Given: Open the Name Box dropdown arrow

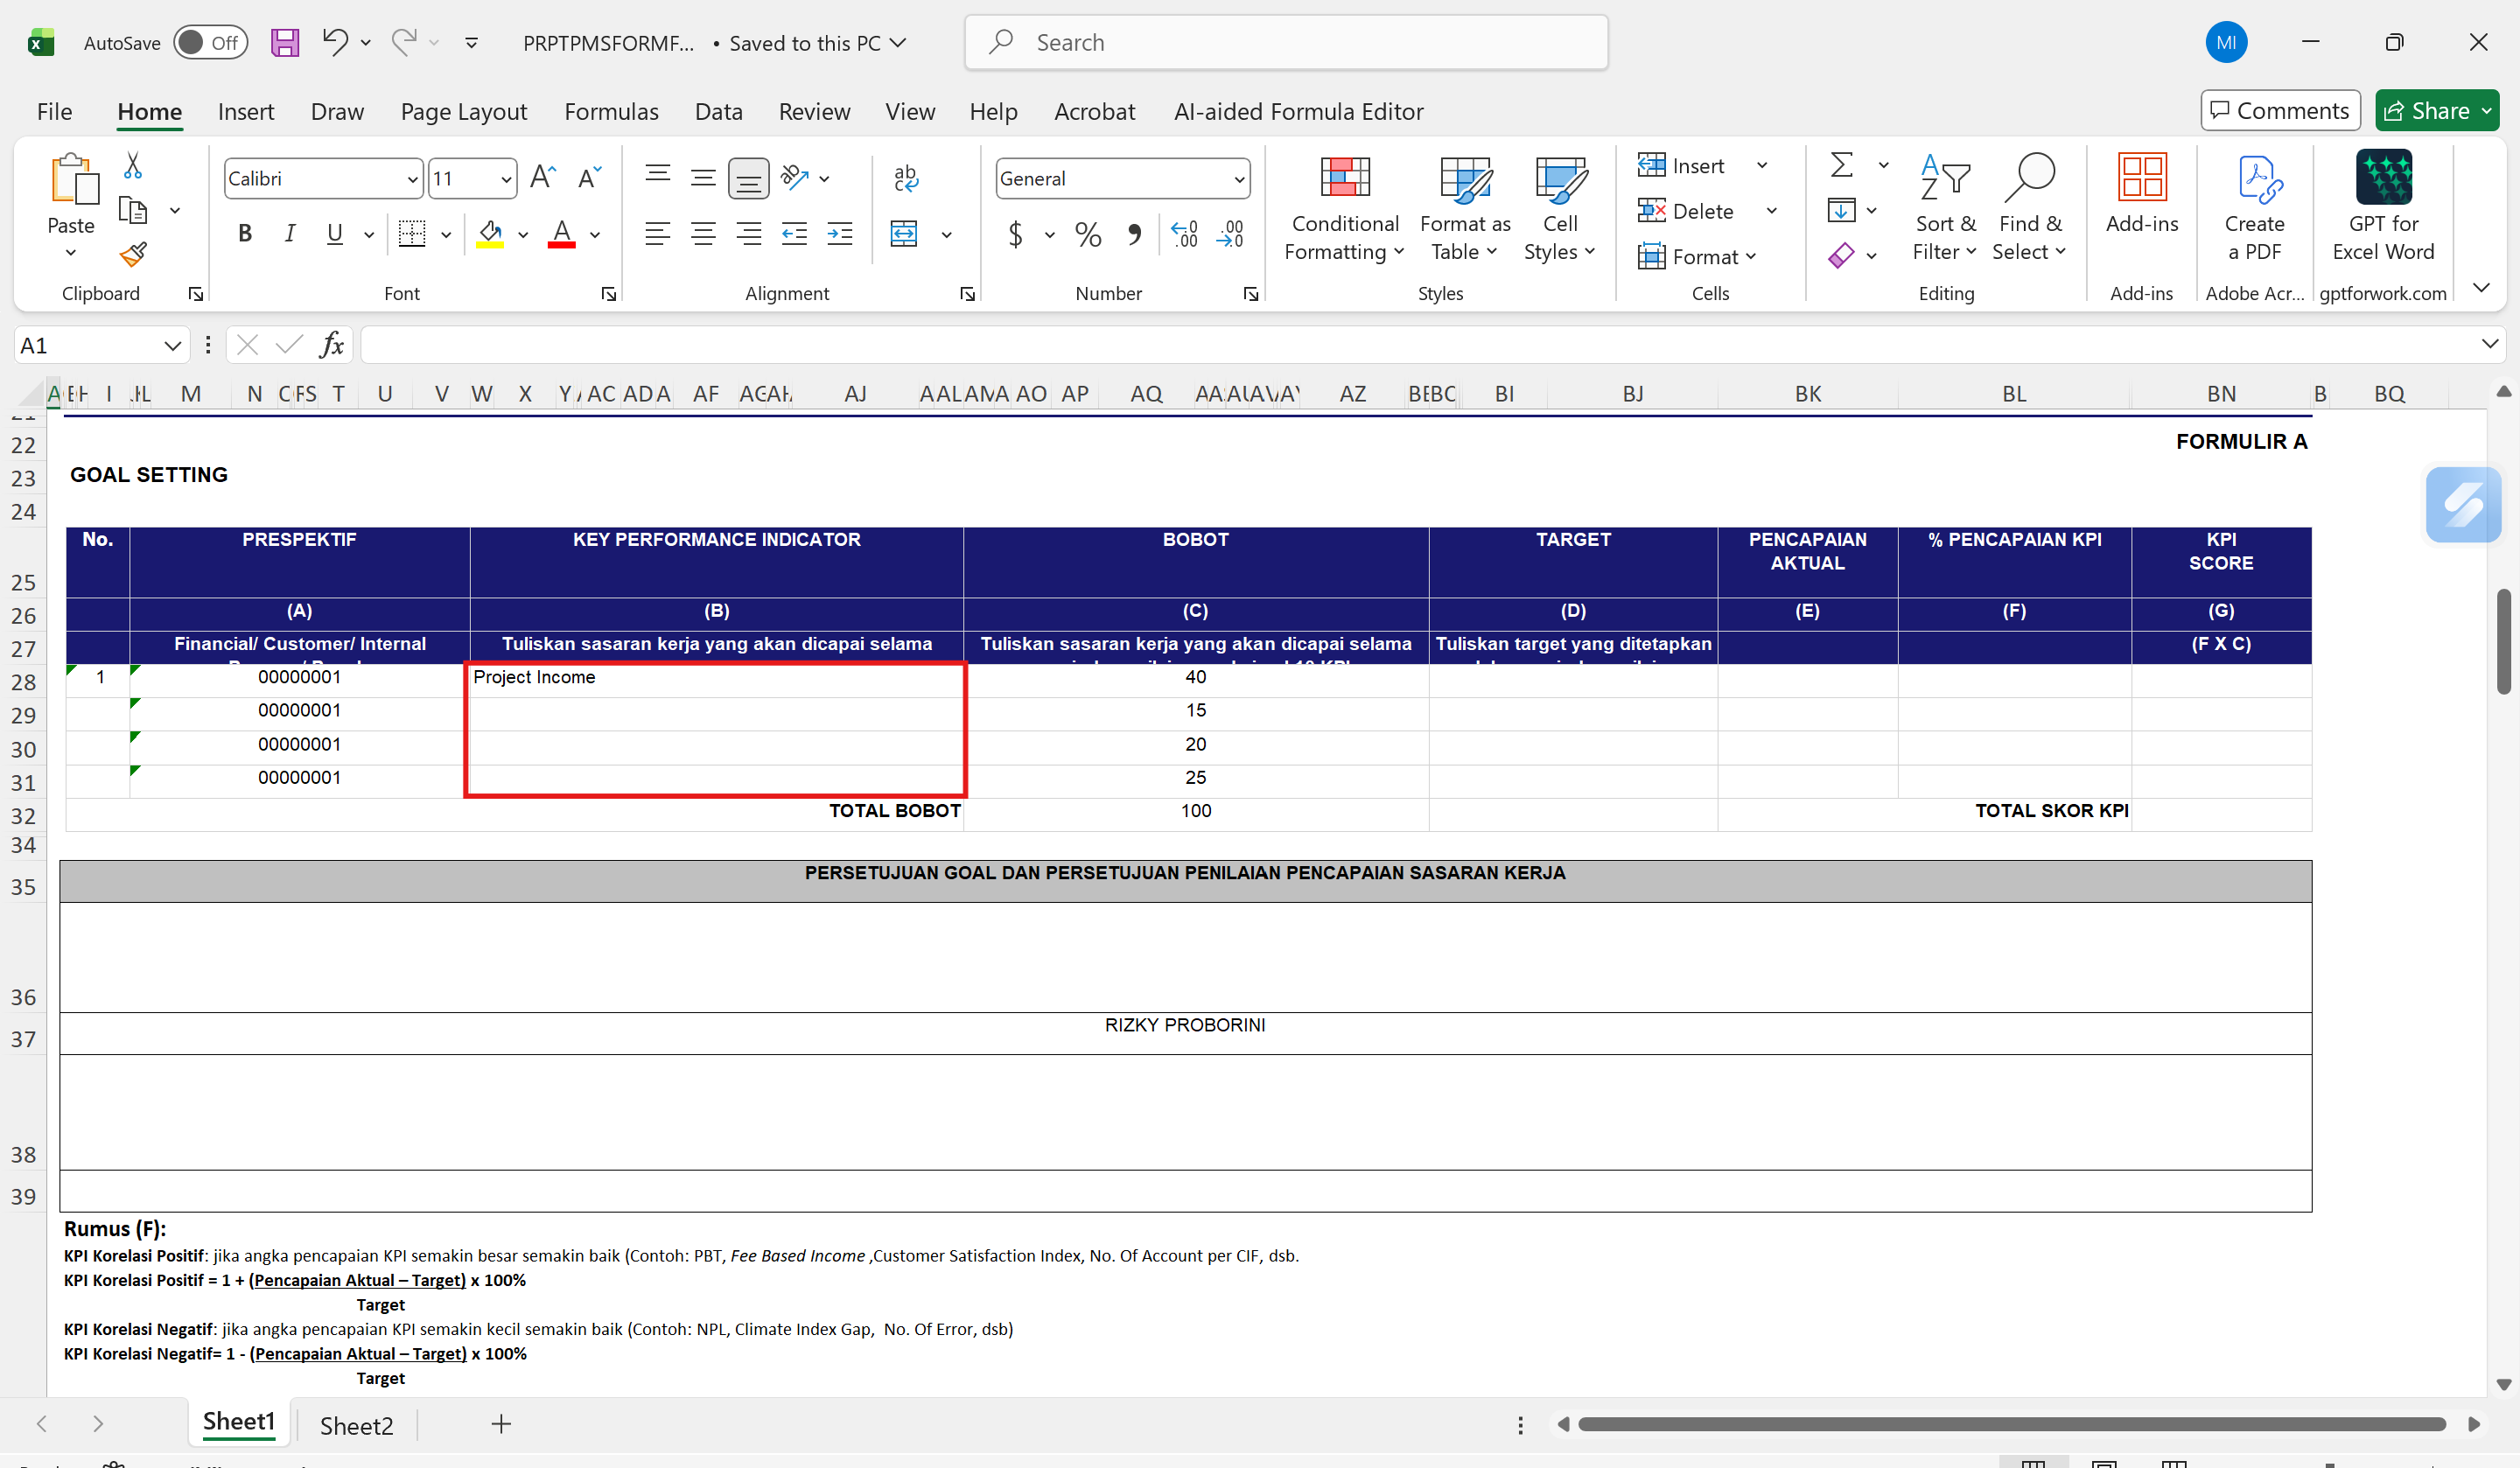Looking at the screenshot, I should 172,346.
